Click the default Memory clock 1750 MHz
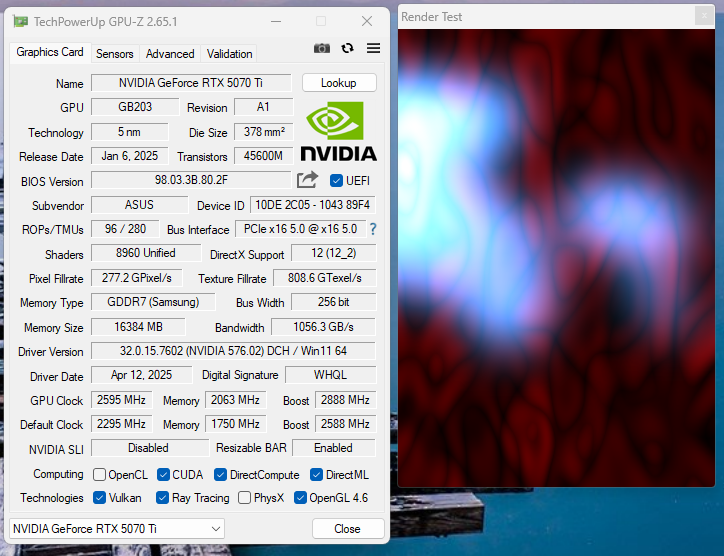This screenshot has height=556, width=724. 235,424
